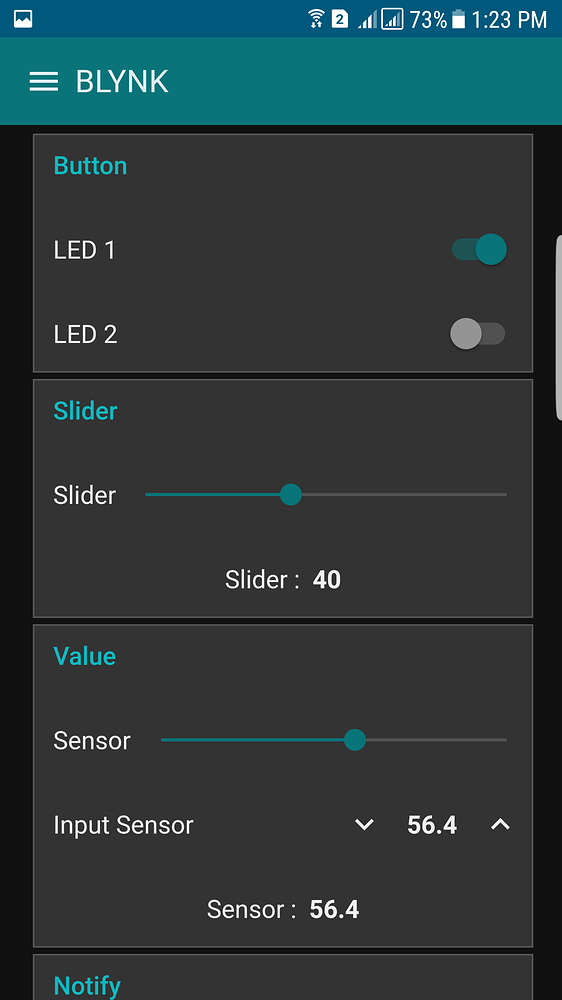Turn on the LED 2 switch
This screenshot has height=1000, width=562.
478,334
